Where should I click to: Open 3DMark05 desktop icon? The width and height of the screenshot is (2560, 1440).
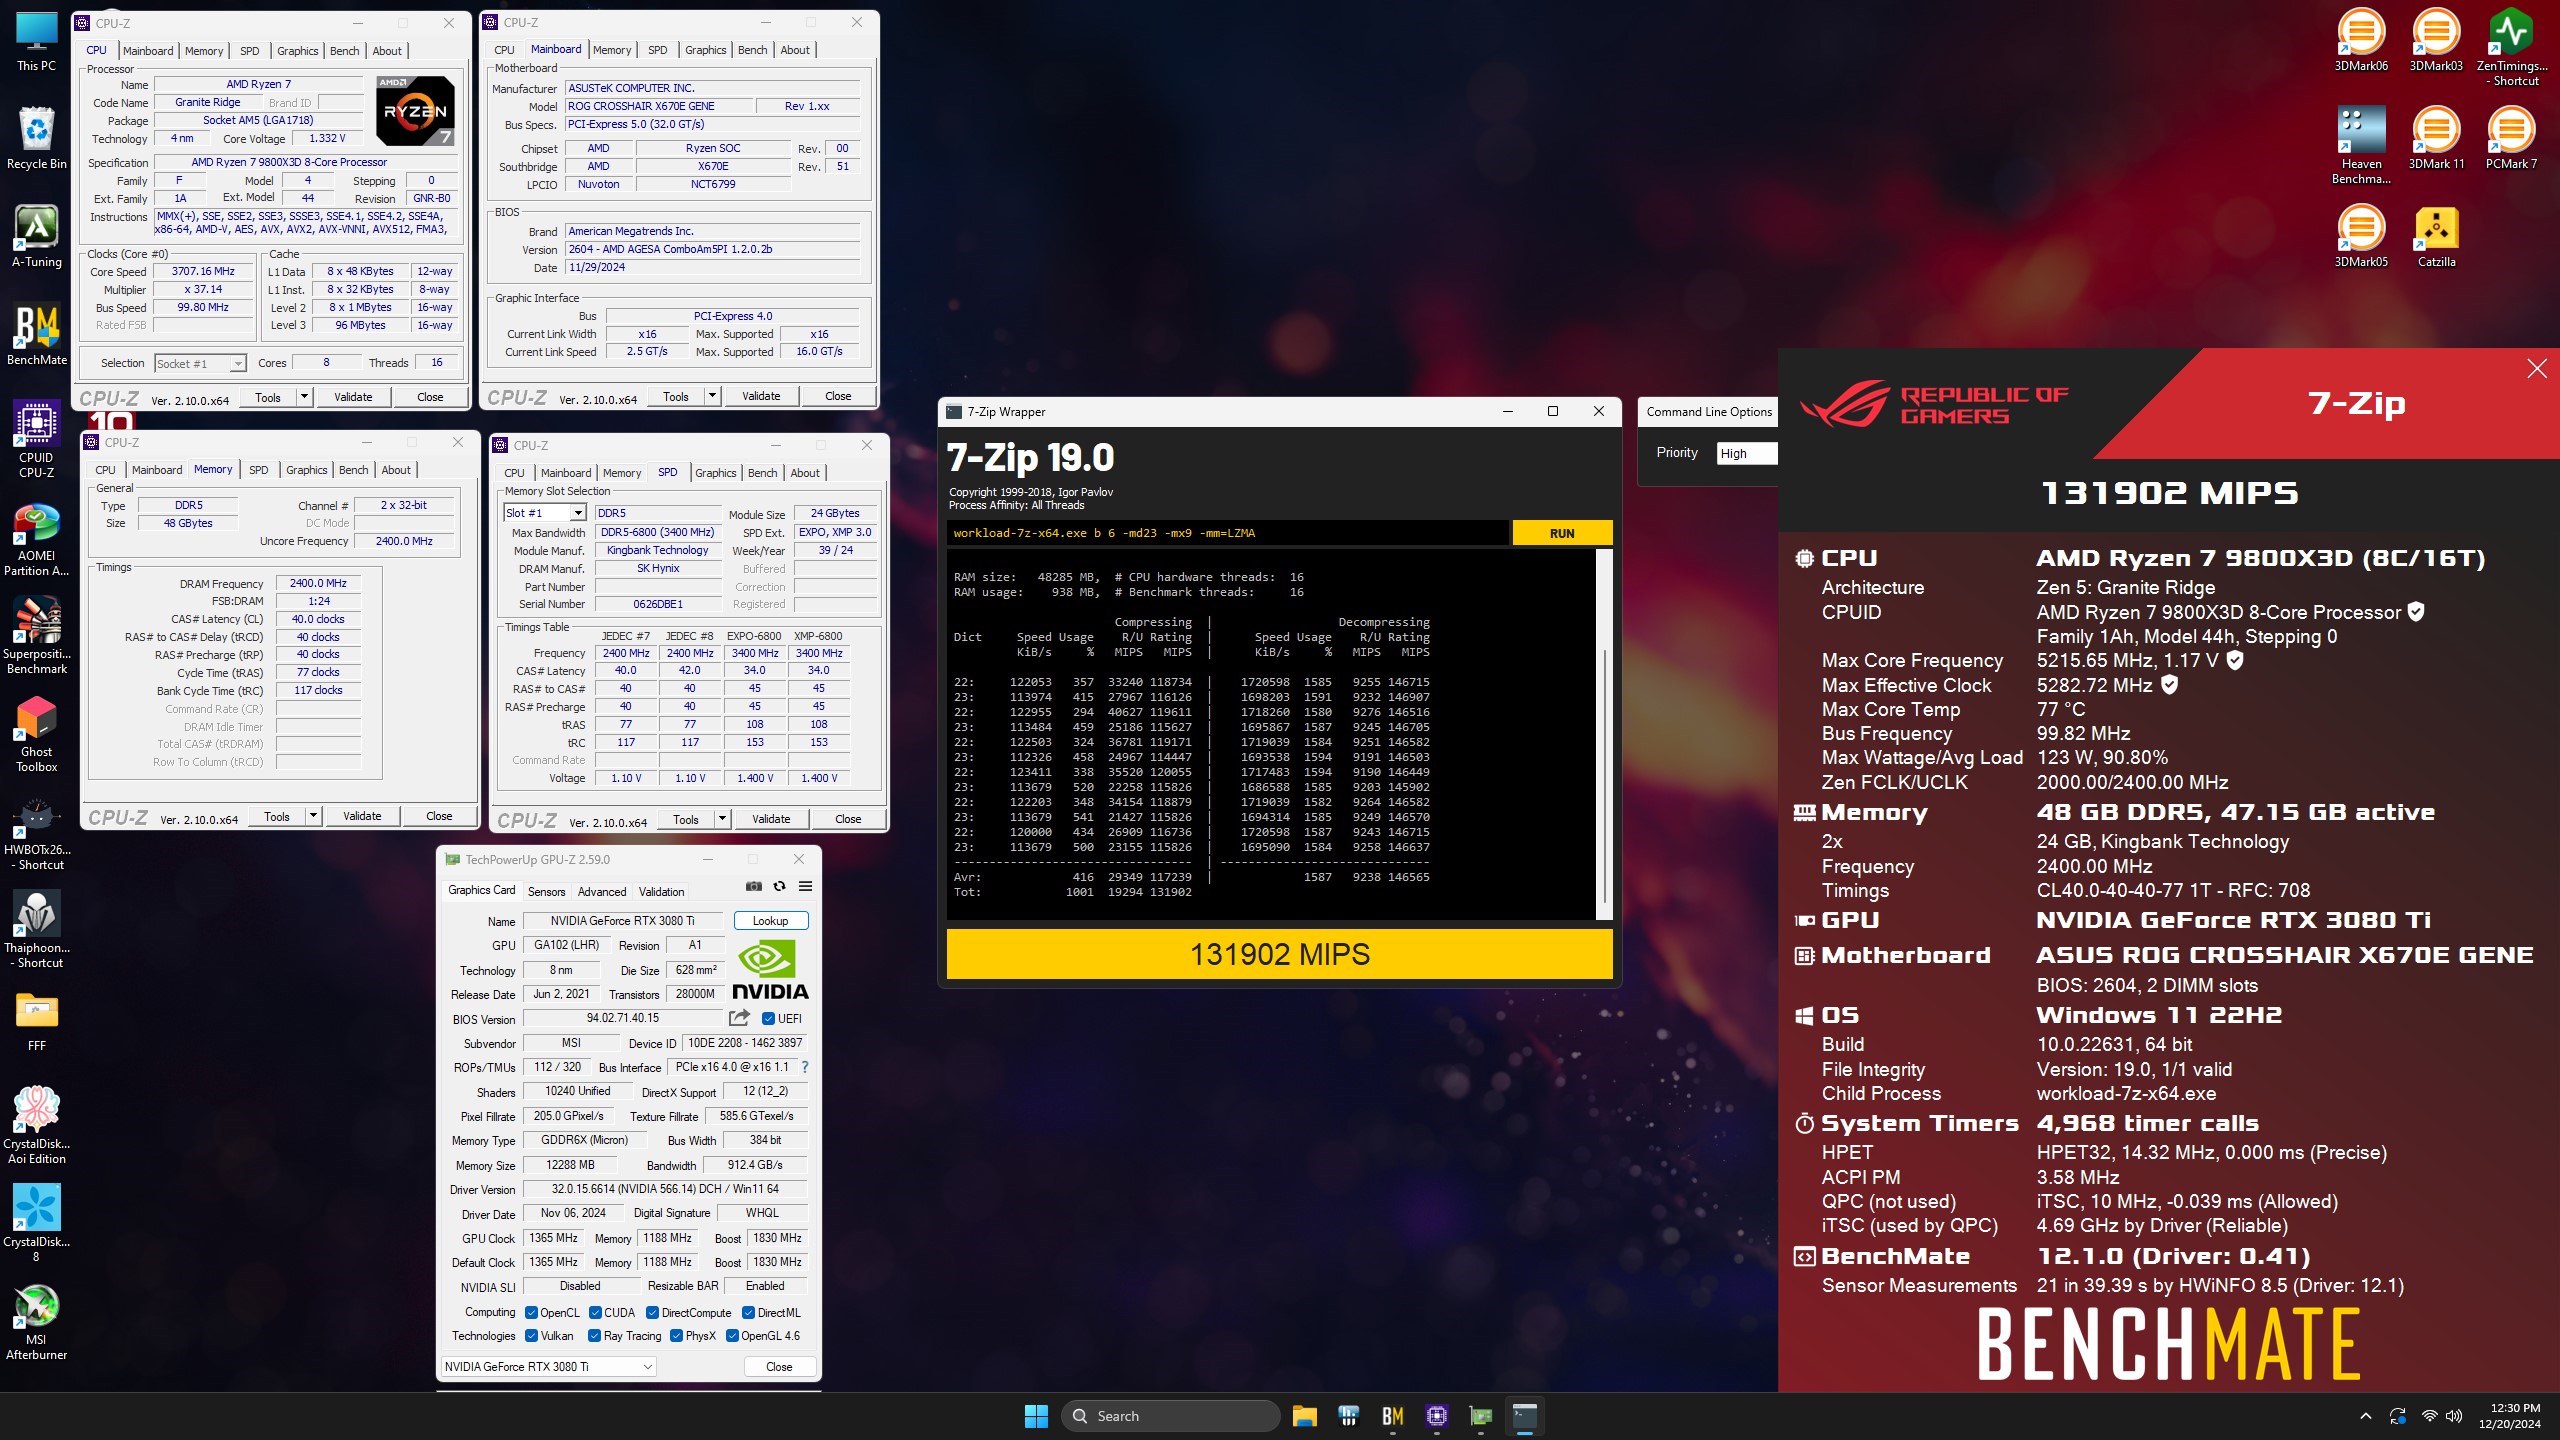pyautogui.click(x=2361, y=237)
